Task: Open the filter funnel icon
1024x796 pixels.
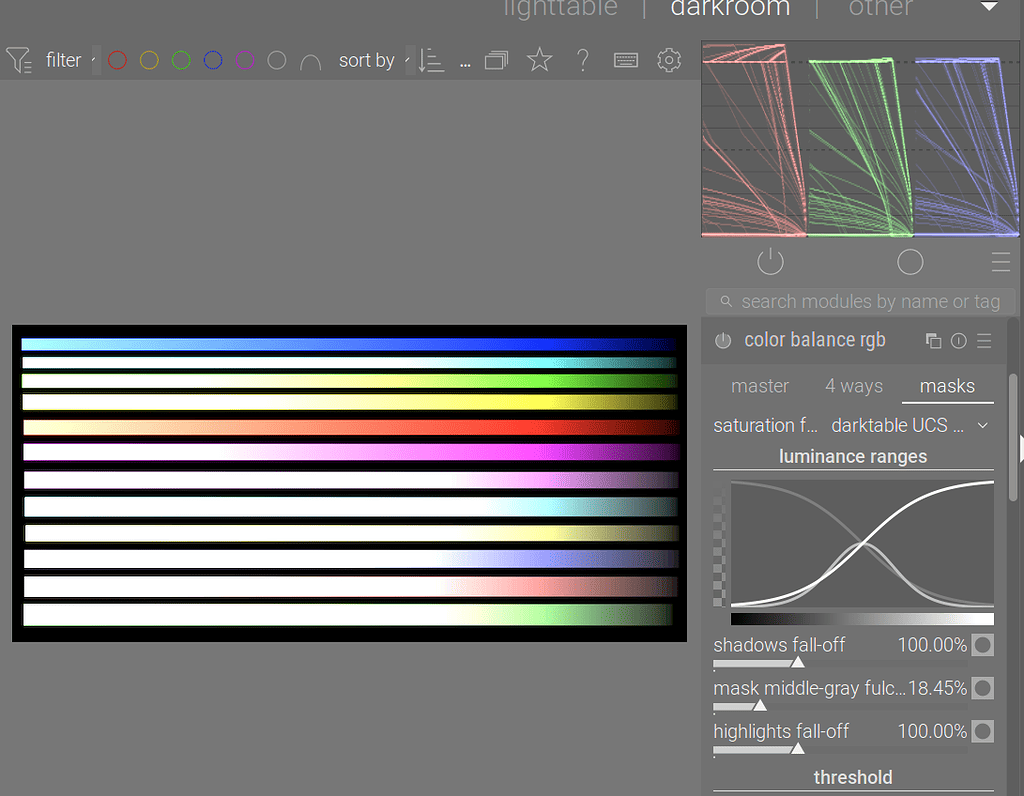Action: pyautogui.click(x=18, y=60)
